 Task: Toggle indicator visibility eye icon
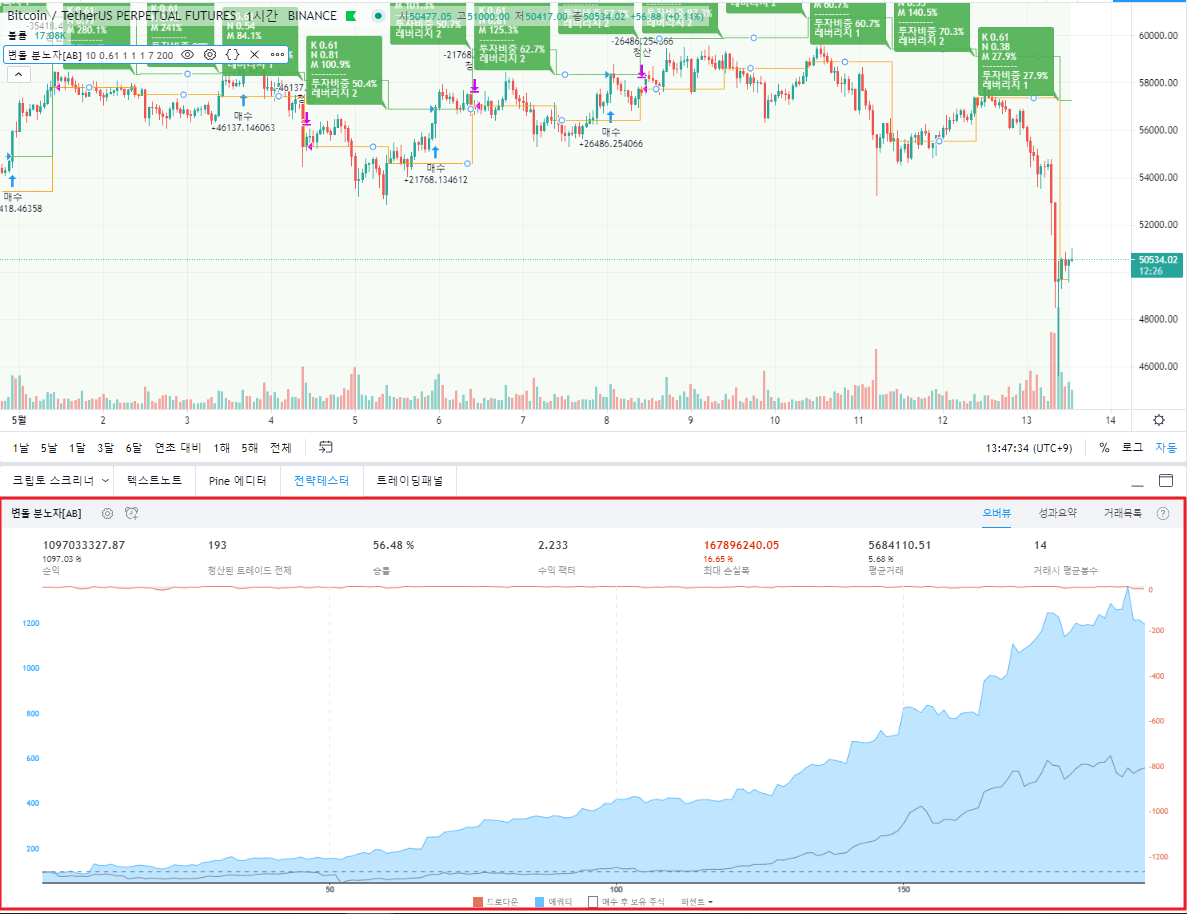[187, 54]
